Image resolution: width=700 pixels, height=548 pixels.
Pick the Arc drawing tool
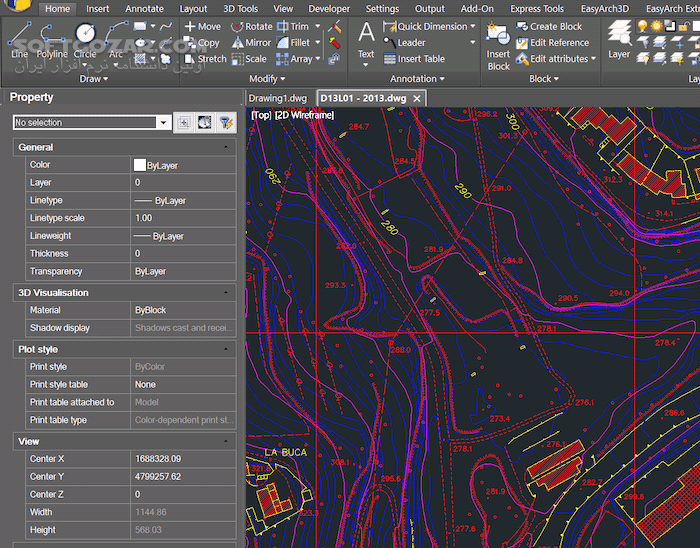(117, 40)
